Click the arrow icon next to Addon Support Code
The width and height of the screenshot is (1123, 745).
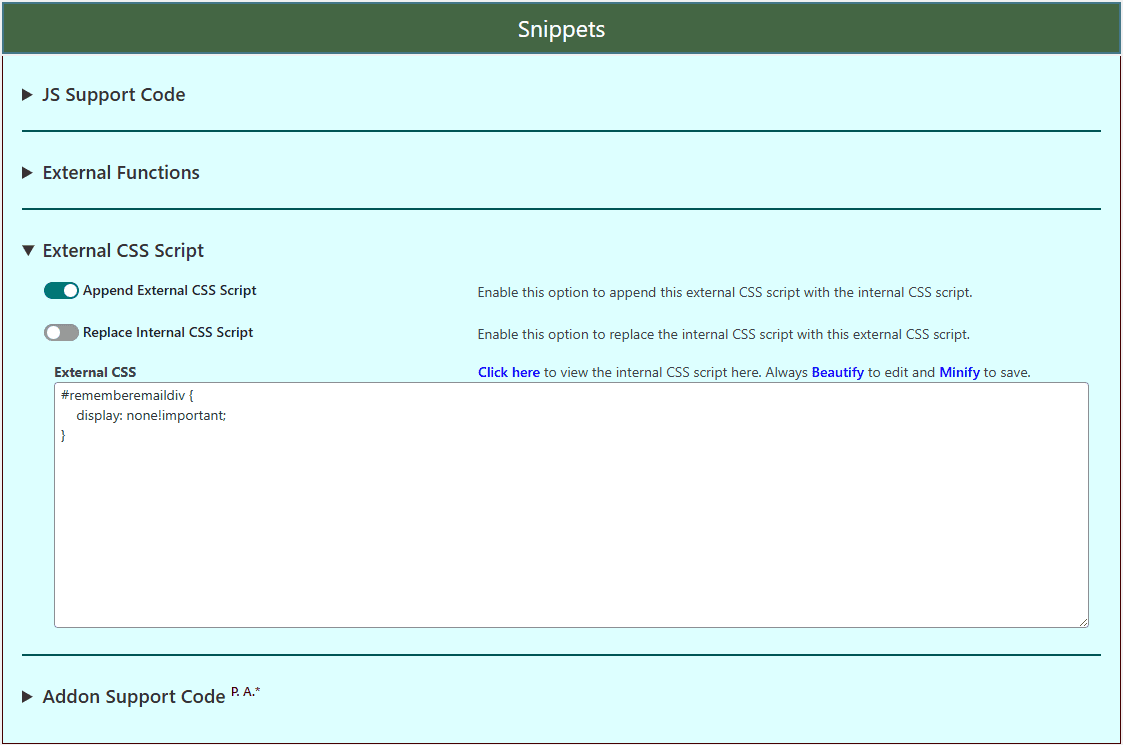(25, 696)
